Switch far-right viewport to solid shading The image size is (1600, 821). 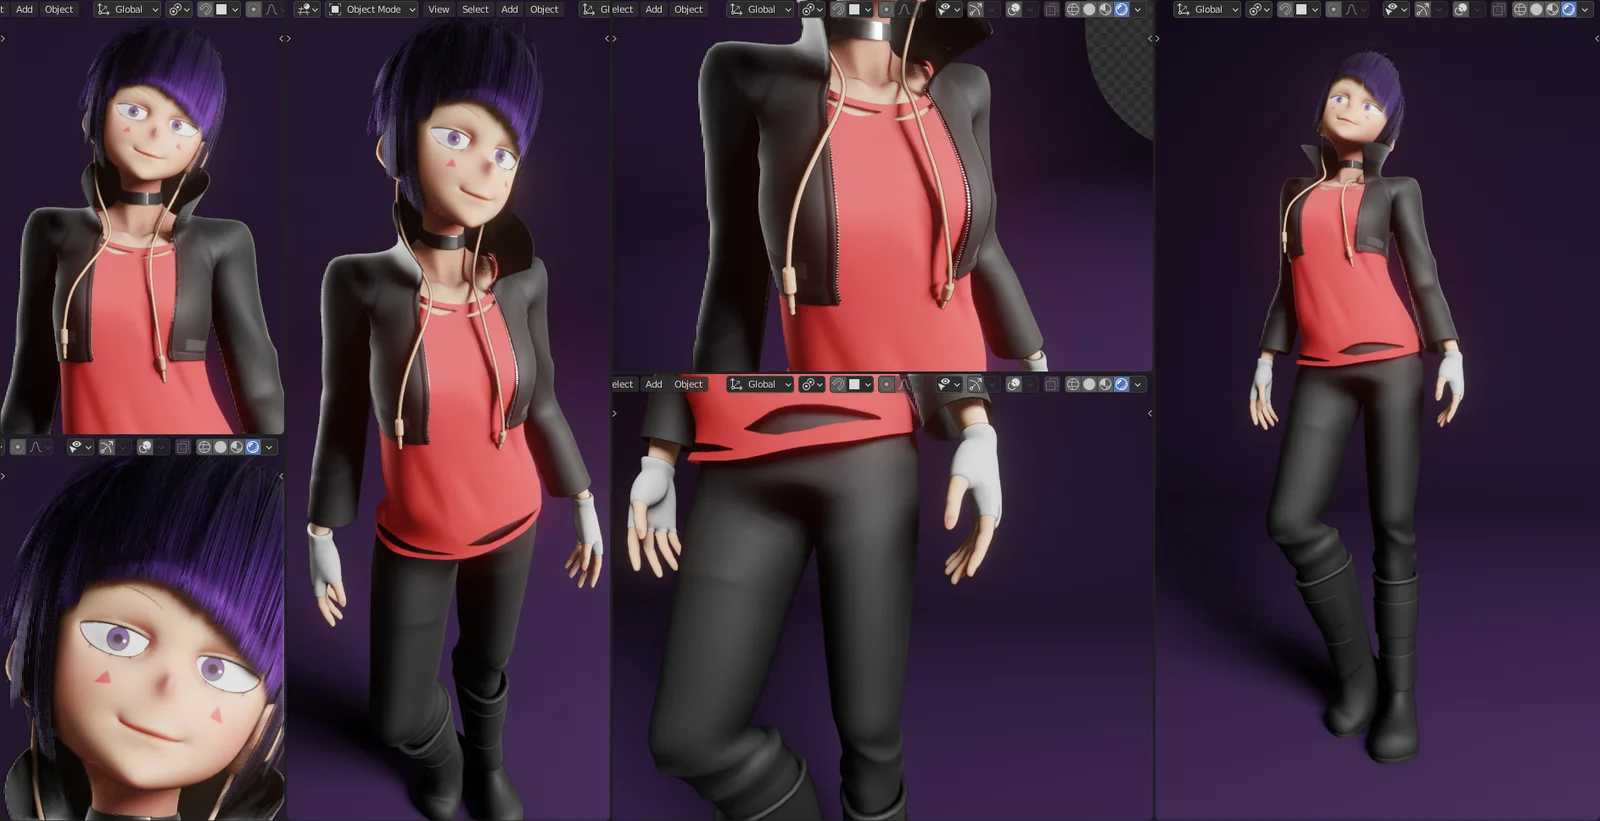(x=1536, y=9)
